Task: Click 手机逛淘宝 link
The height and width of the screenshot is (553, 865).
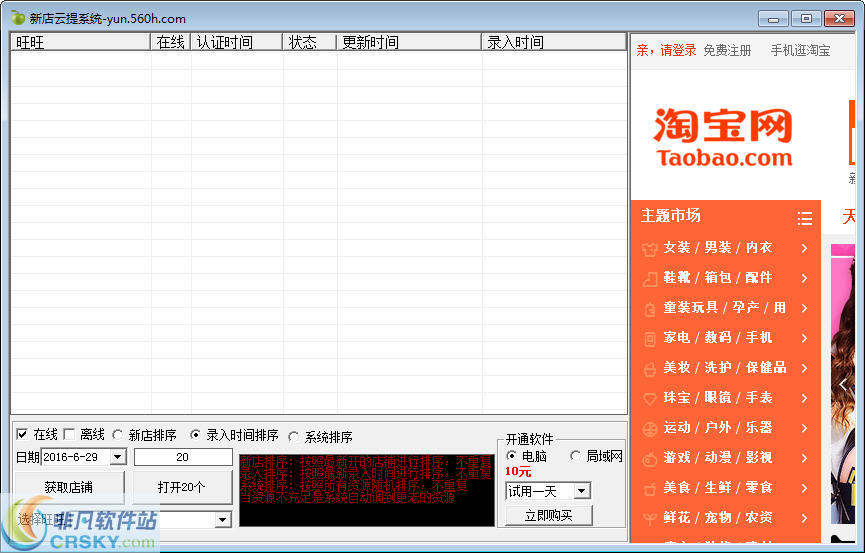Action: pos(800,50)
